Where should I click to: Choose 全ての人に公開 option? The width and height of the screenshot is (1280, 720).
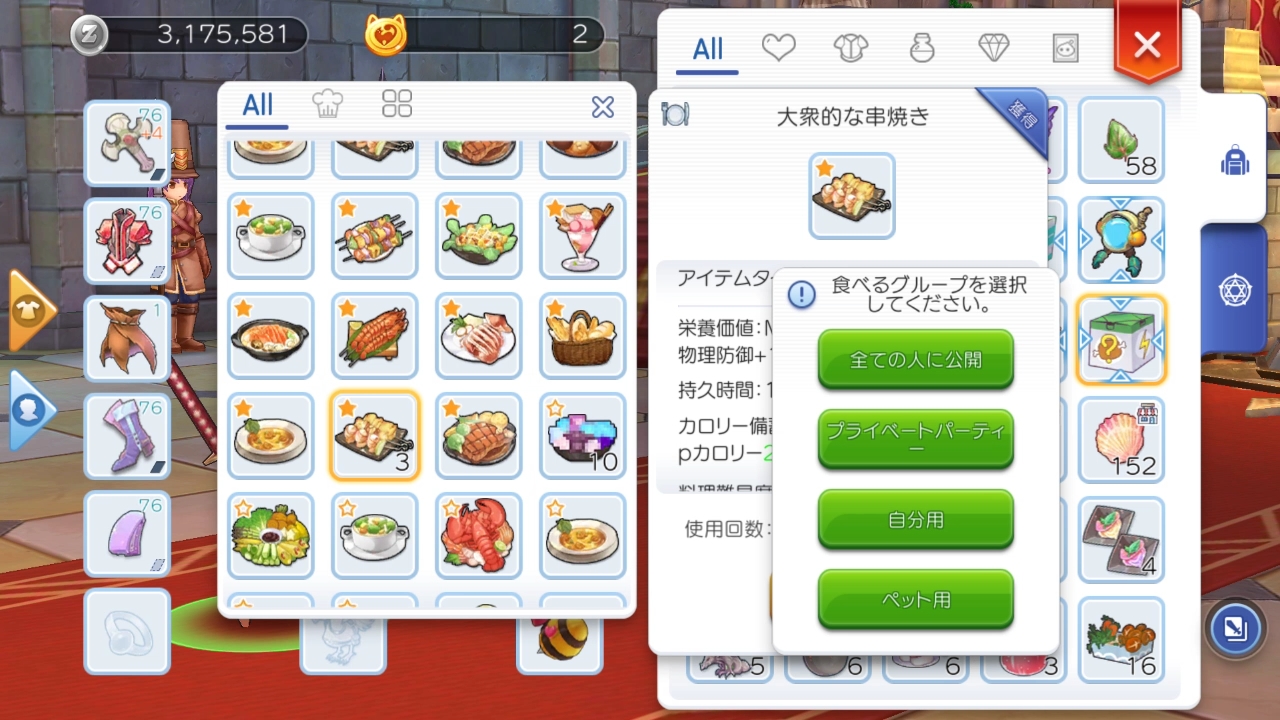pyautogui.click(x=916, y=359)
